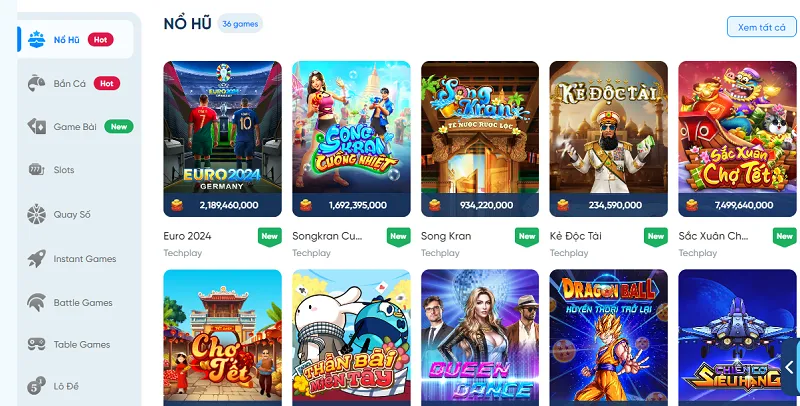
Task: Click the Battle Games helmet icon
Action: tap(36, 302)
